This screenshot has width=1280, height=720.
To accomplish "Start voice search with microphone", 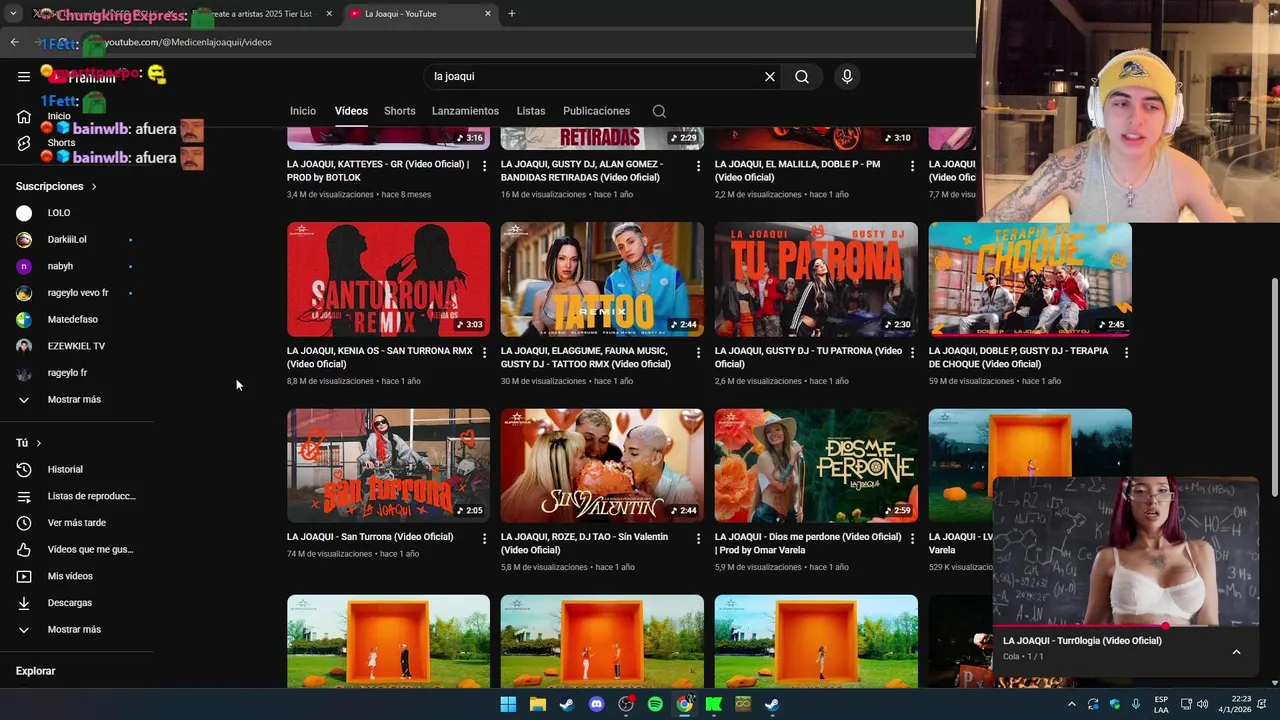I will [847, 76].
